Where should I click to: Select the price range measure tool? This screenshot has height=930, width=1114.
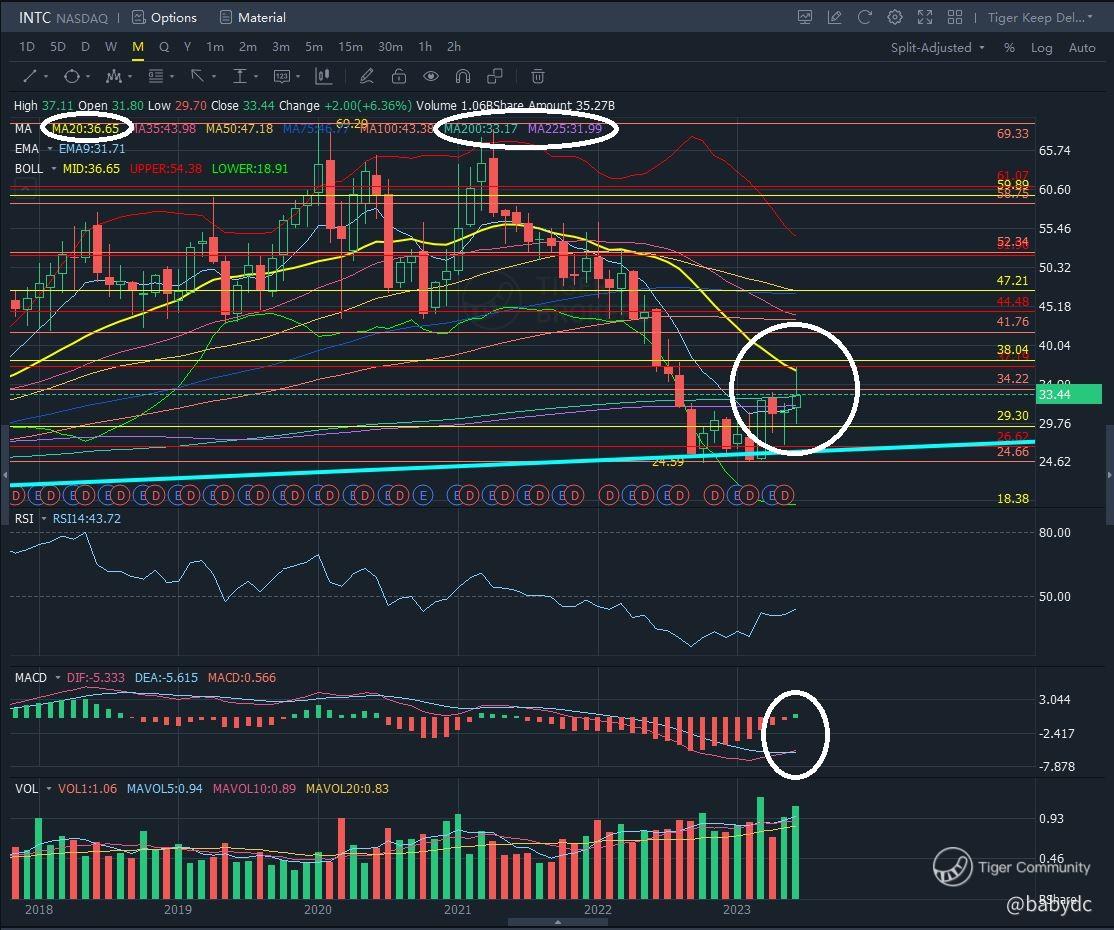[x=240, y=76]
